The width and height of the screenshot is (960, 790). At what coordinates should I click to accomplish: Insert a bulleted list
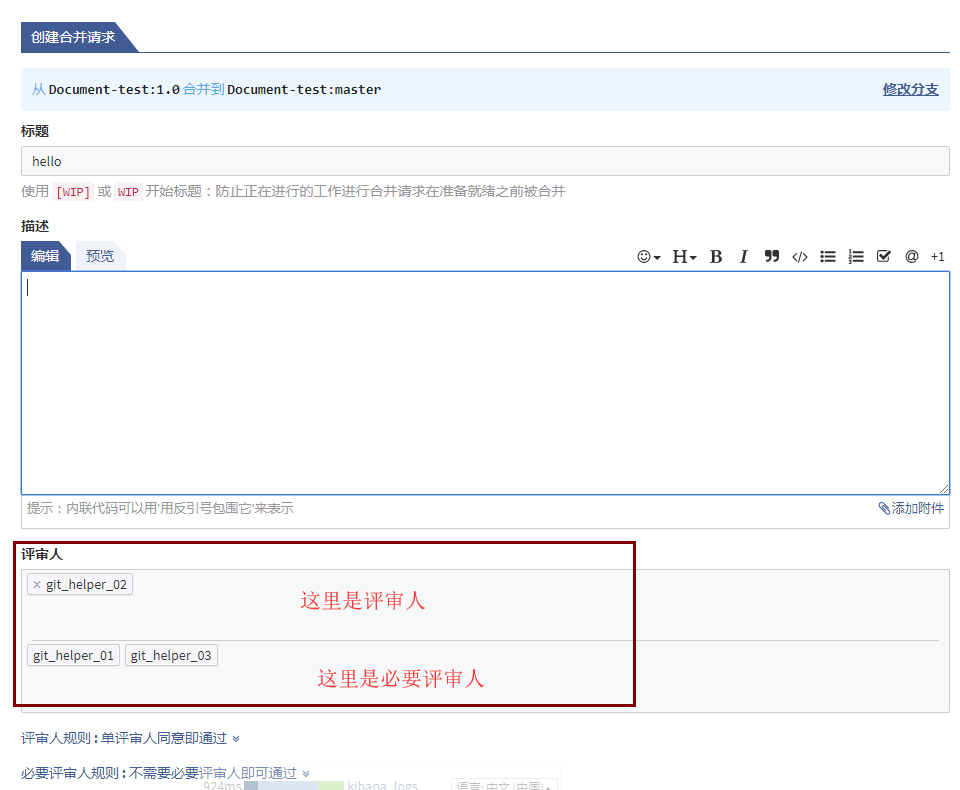pyautogui.click(x=828, y=257)
